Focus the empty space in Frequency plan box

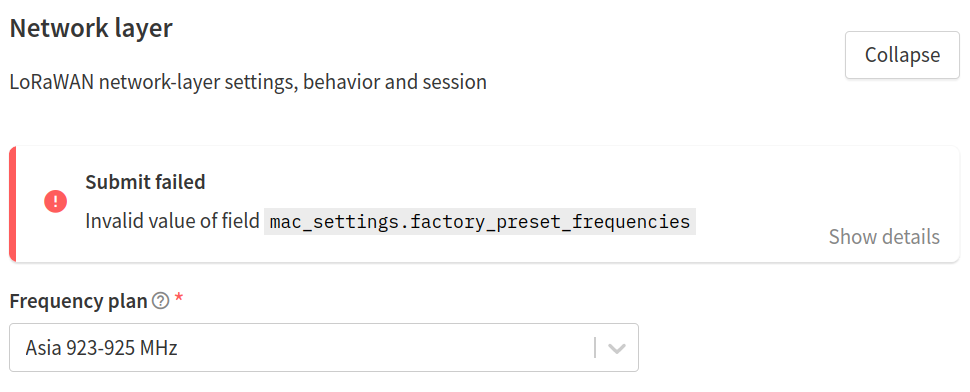[384, 348]
